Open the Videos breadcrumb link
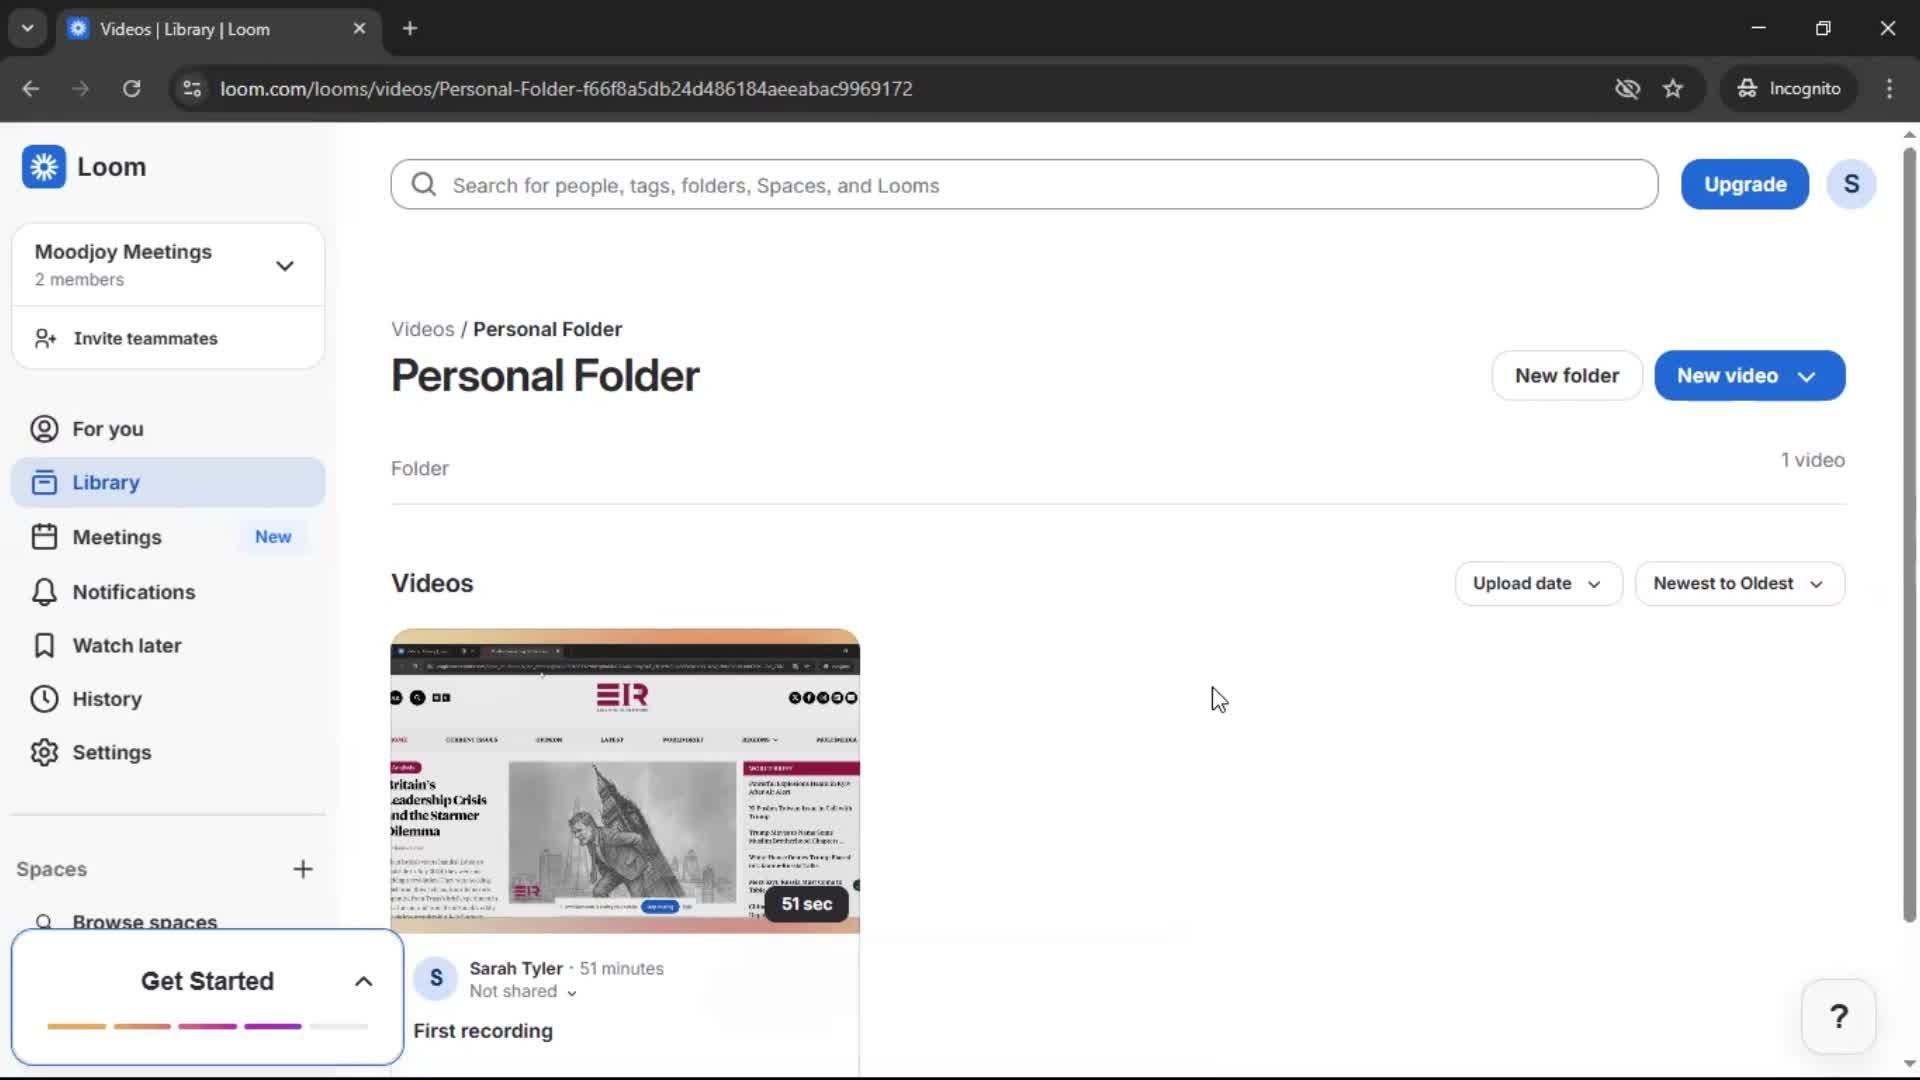1920x1080 pixels. click(421, 328)
